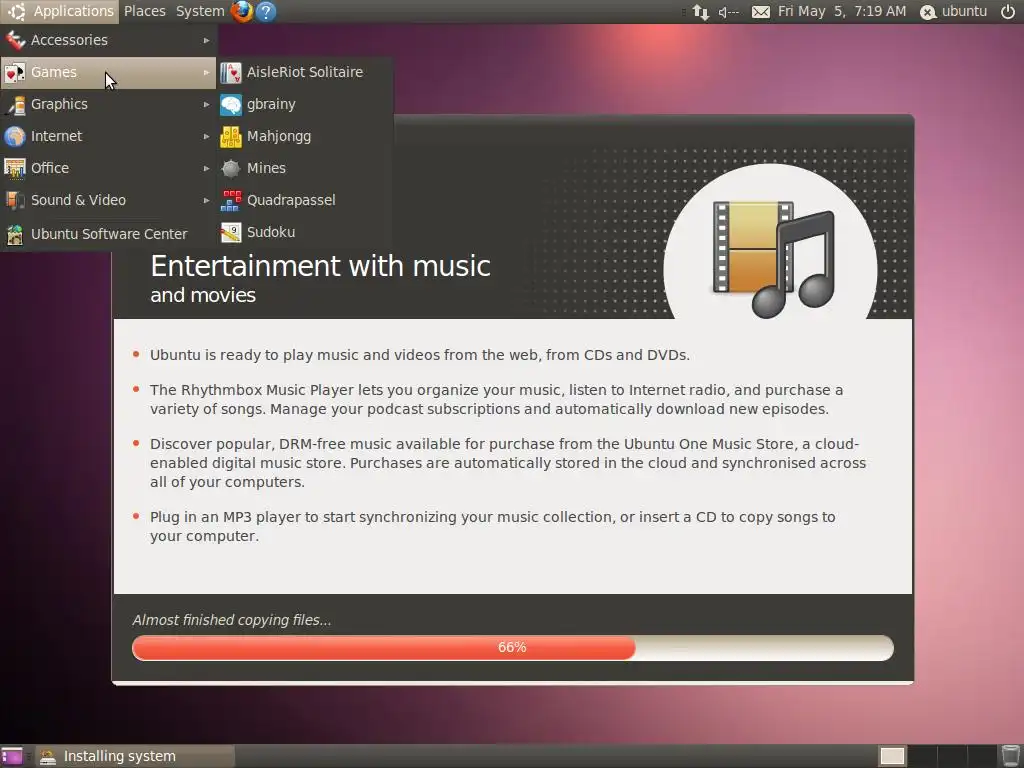1024x768 pixels.
Task: Click the AisleRiot Solitaire icon
Action: [231, 72]
